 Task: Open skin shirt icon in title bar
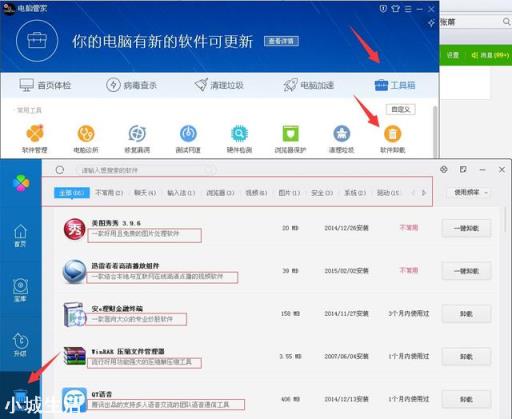click(x=395, y=9)
